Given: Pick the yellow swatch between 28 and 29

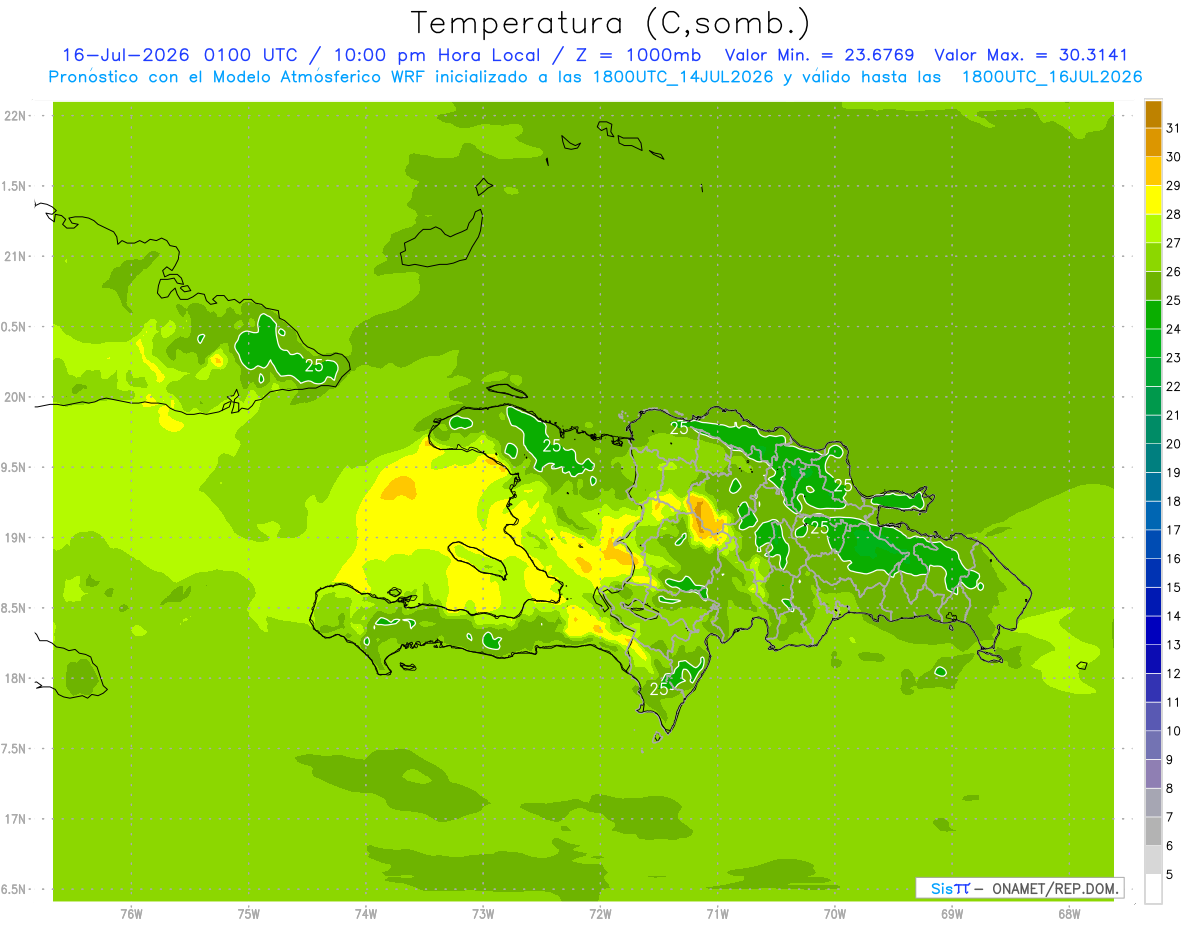Looking at the screenshot, I should coord(1153,200).
